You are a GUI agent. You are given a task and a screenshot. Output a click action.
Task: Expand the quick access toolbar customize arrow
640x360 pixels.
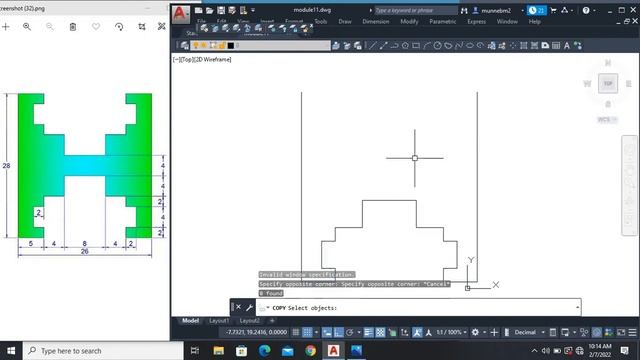click(253, 11)
